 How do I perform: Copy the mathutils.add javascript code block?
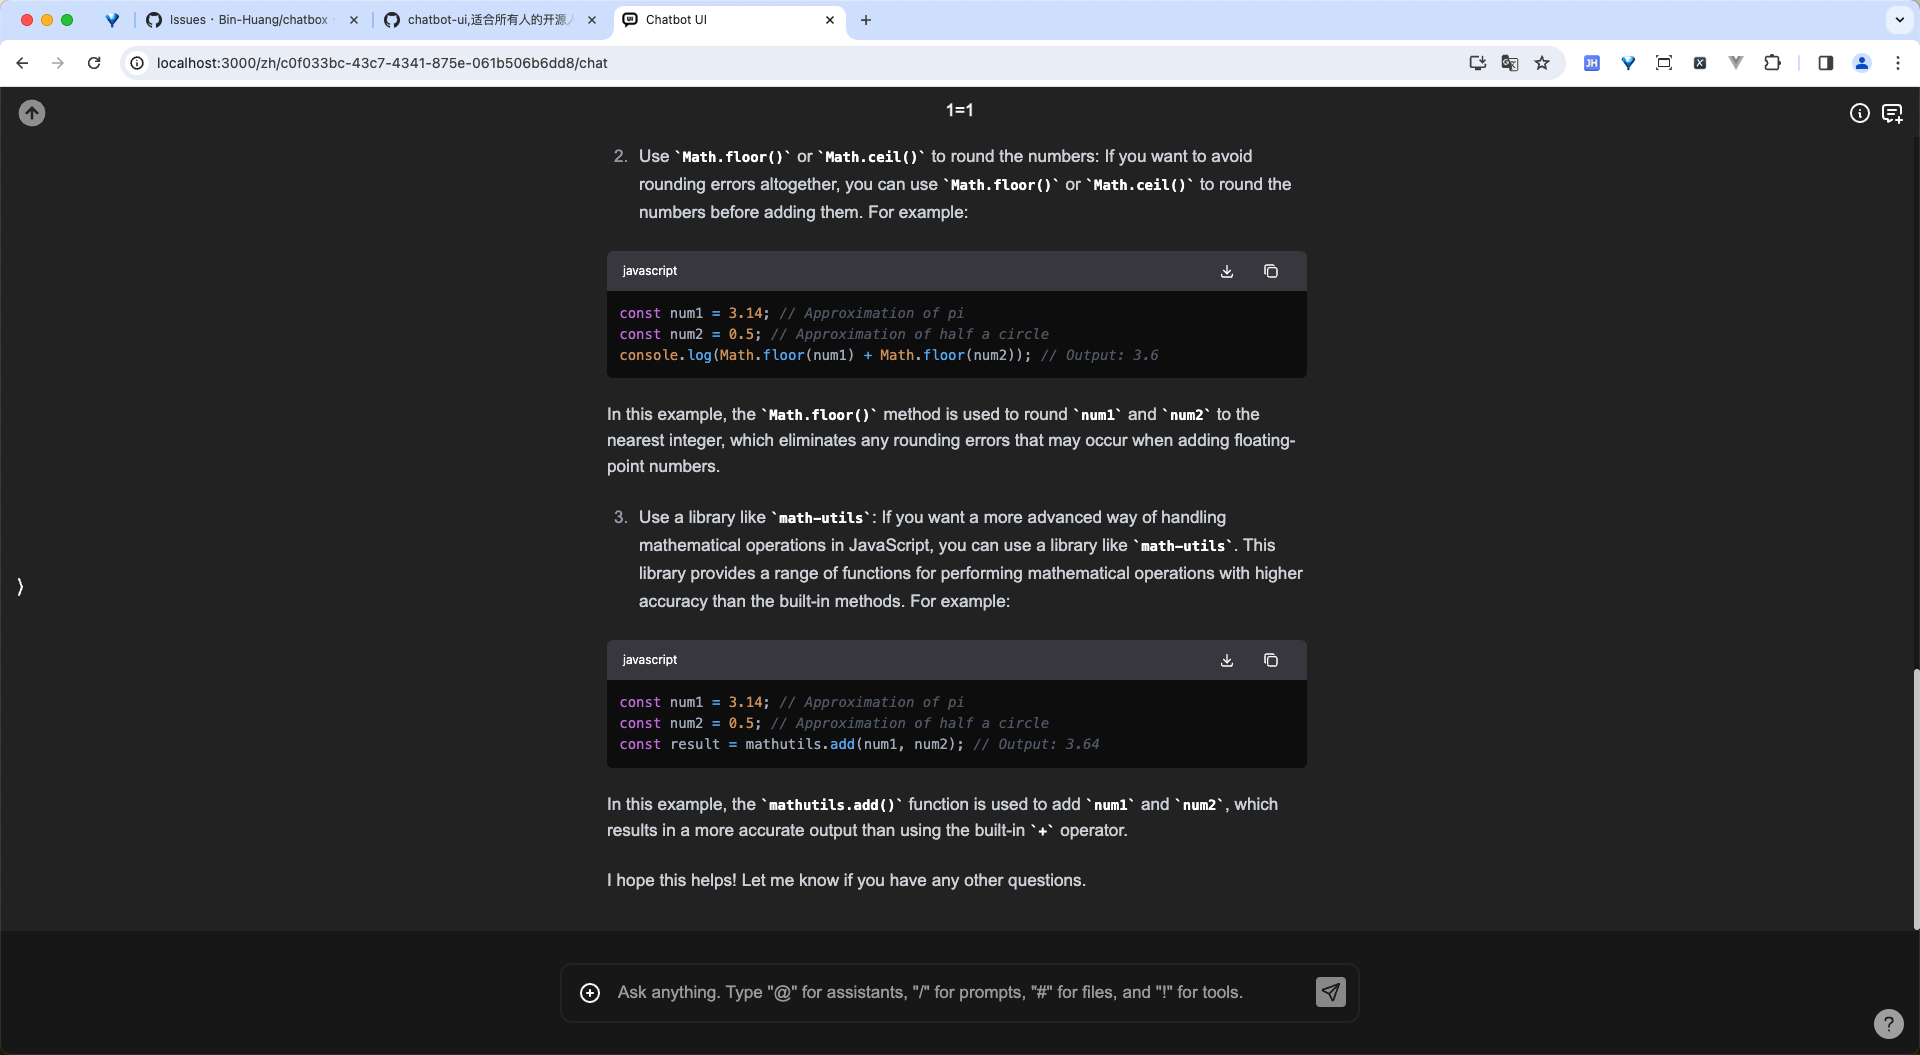(x=1271, y=660)
